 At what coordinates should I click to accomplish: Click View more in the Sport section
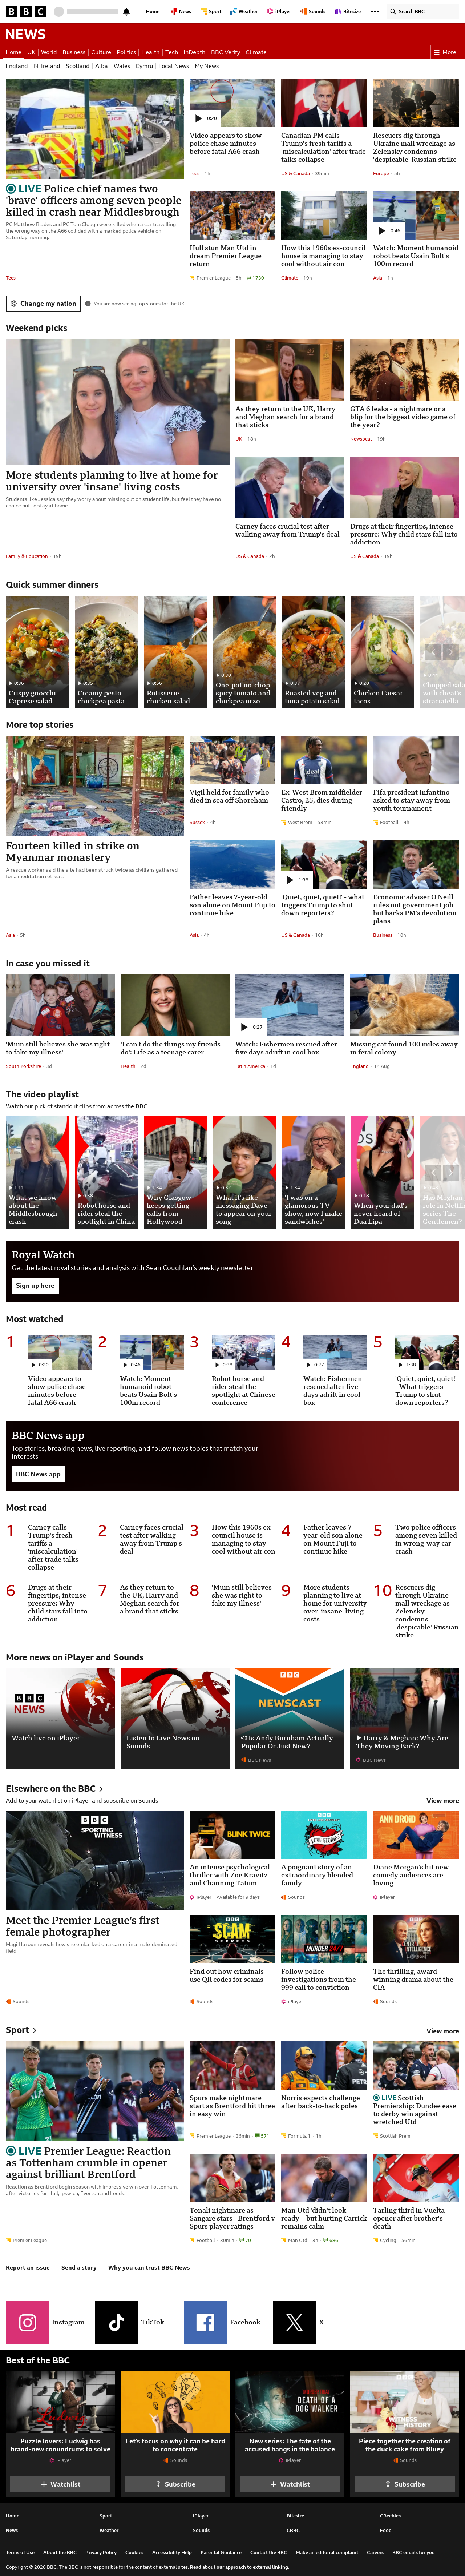[443, 2031]
